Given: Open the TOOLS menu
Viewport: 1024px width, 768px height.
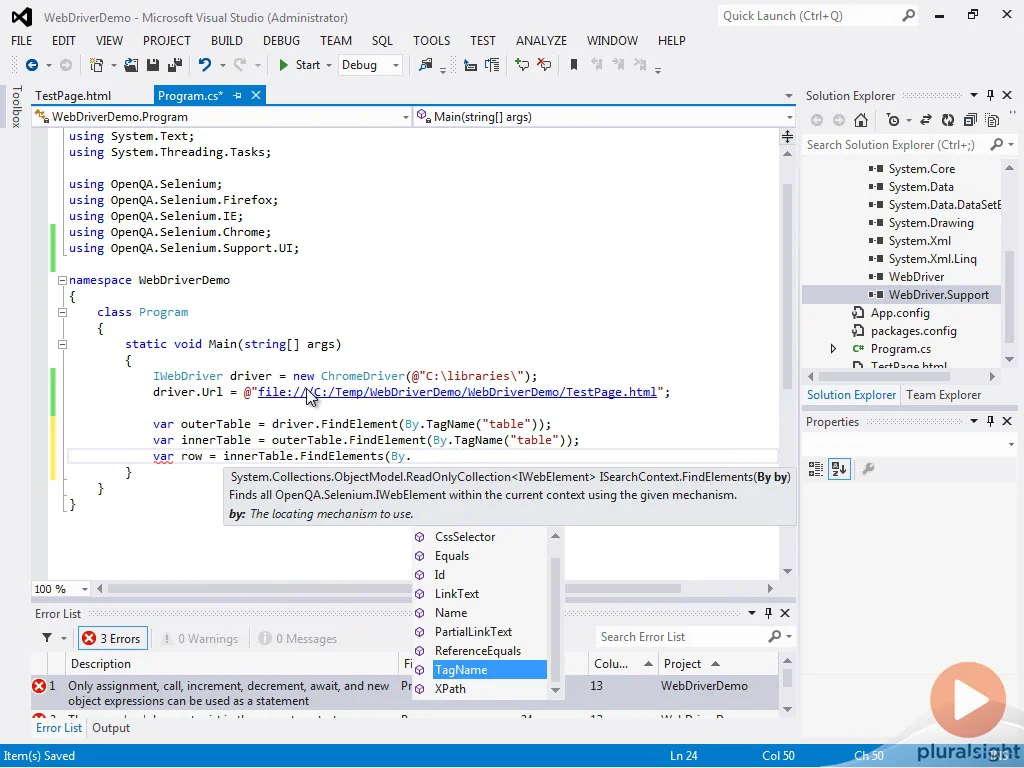Looking at the screenshot, I should click(431, 40).
